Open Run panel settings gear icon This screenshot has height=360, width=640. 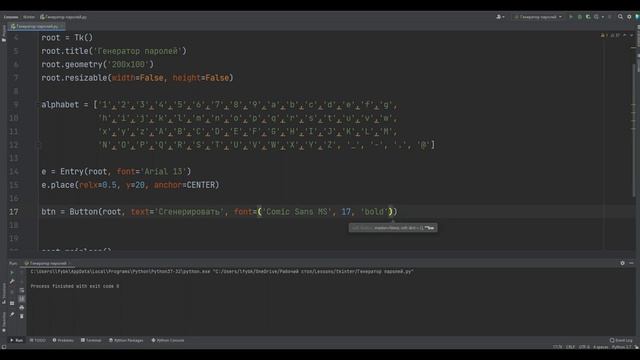pyautogui.click(x=622, y=263)
